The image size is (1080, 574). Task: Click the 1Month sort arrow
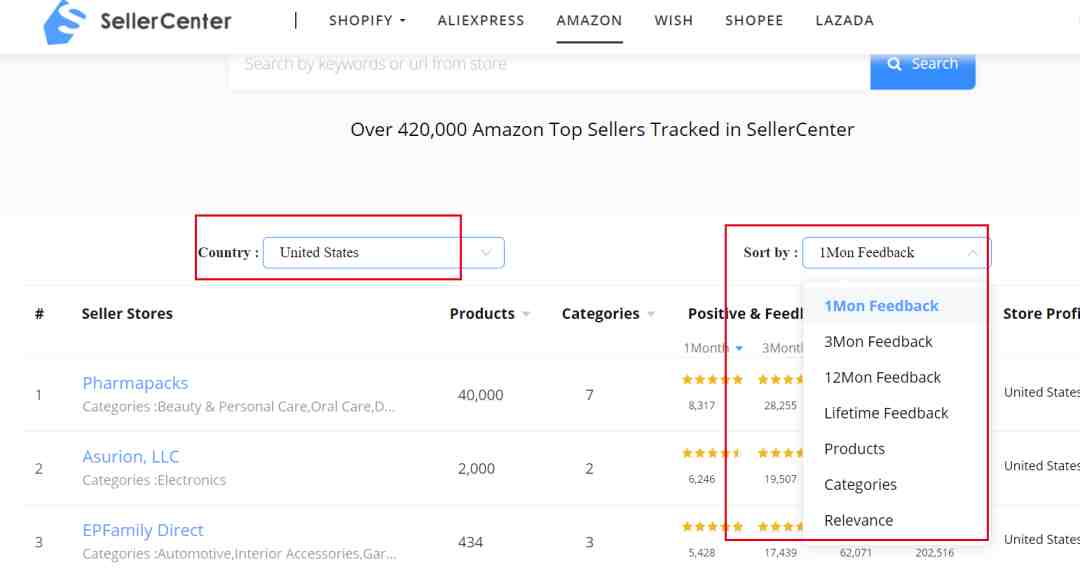tap(739, 349)
